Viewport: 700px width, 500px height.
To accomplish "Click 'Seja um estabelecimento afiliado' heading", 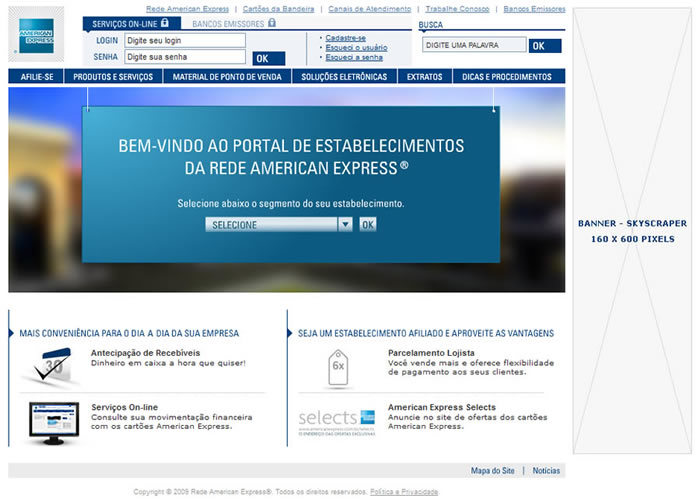I will [x=426, y=333].
